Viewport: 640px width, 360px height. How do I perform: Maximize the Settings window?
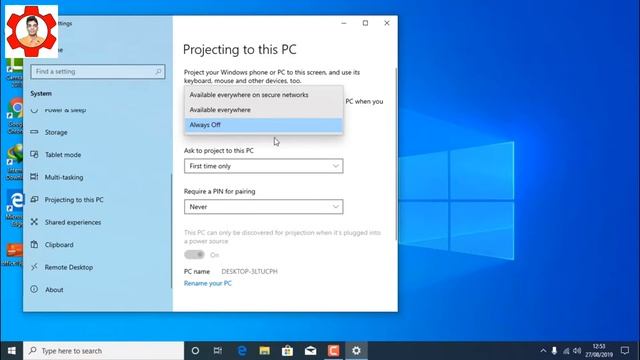[365, 23]
